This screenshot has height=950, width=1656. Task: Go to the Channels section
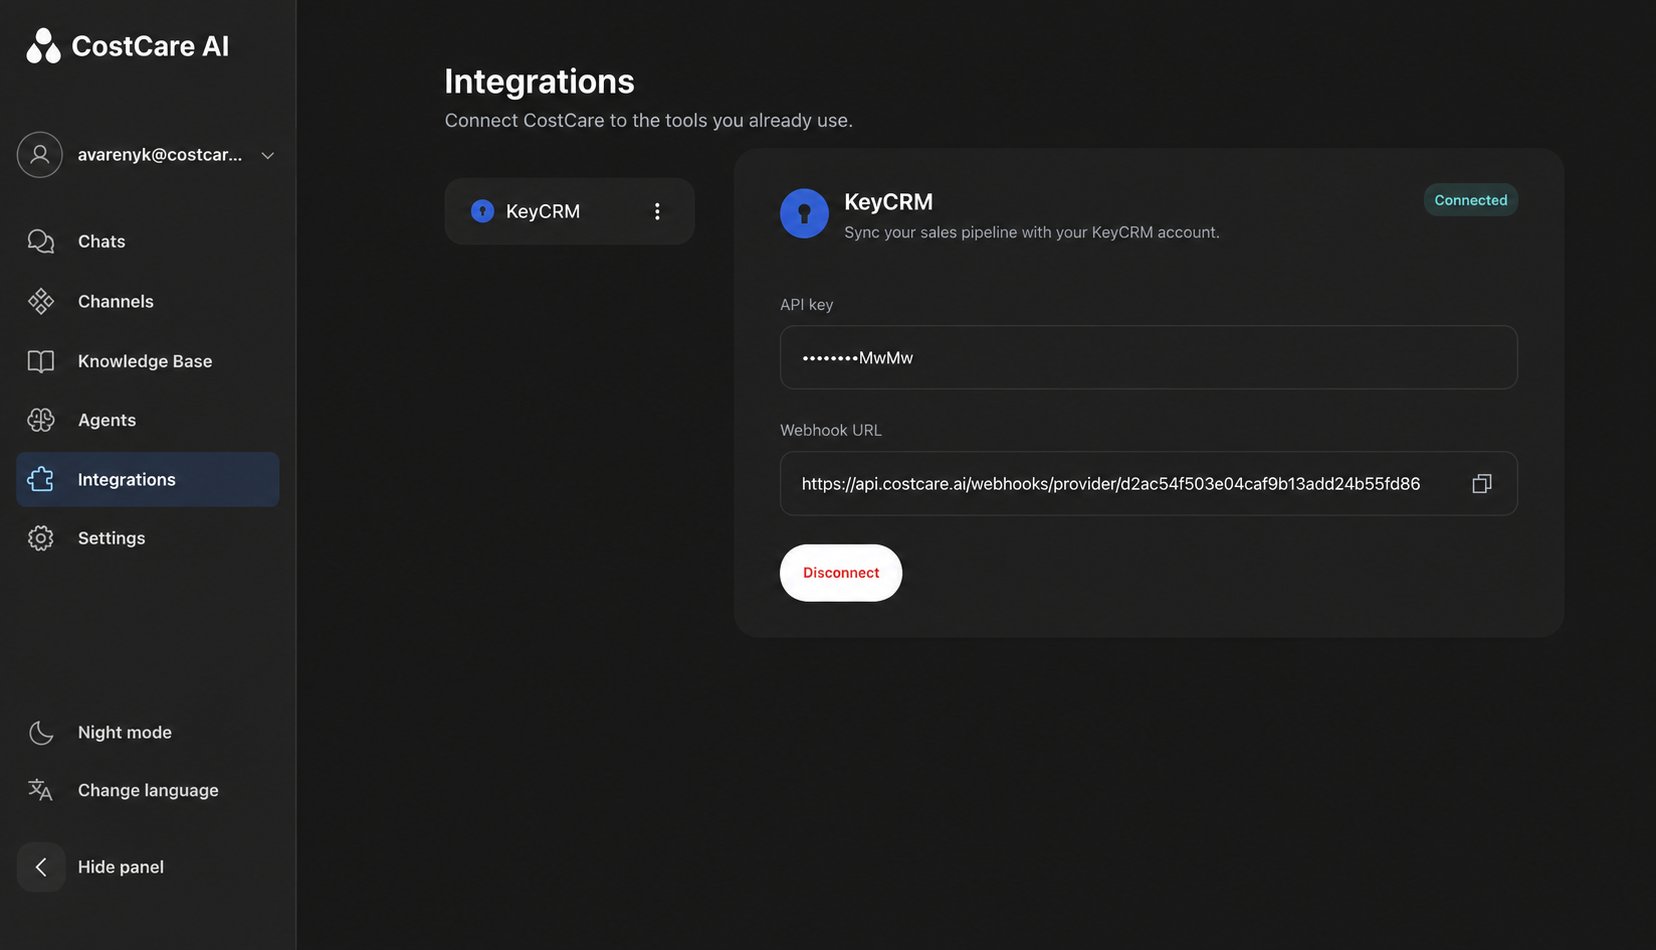(x=148, y=301)
